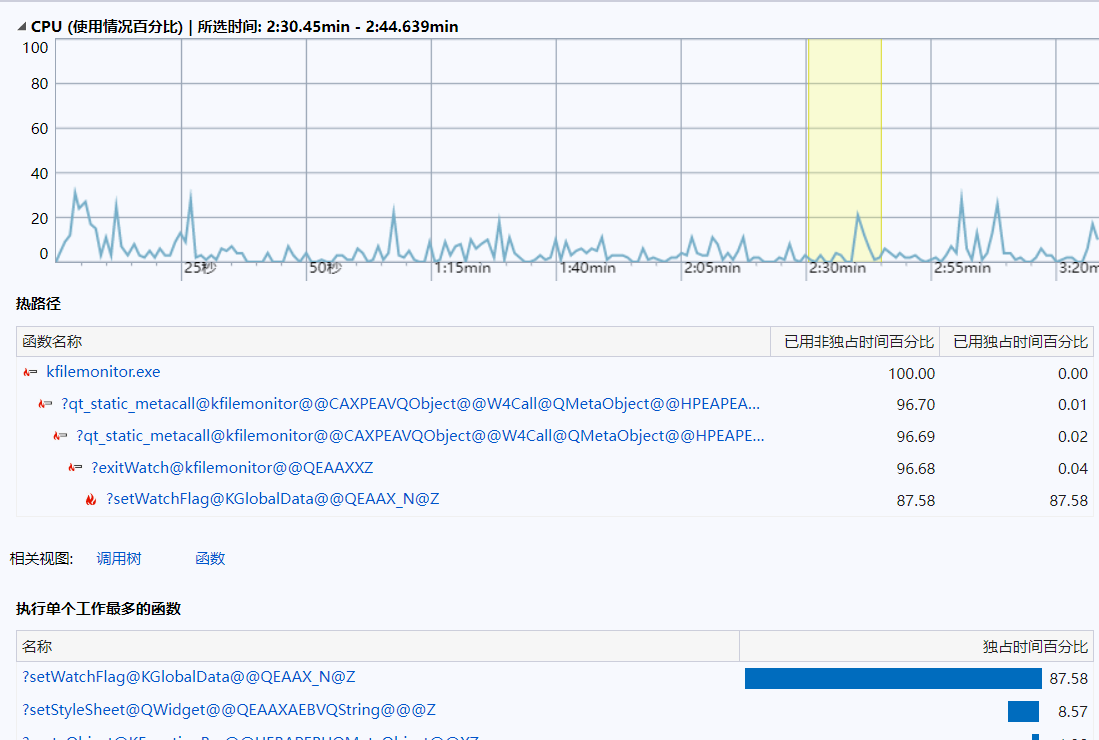Click the 1:15min marker on timeline
1099x740 pixels.
(462, 268)
